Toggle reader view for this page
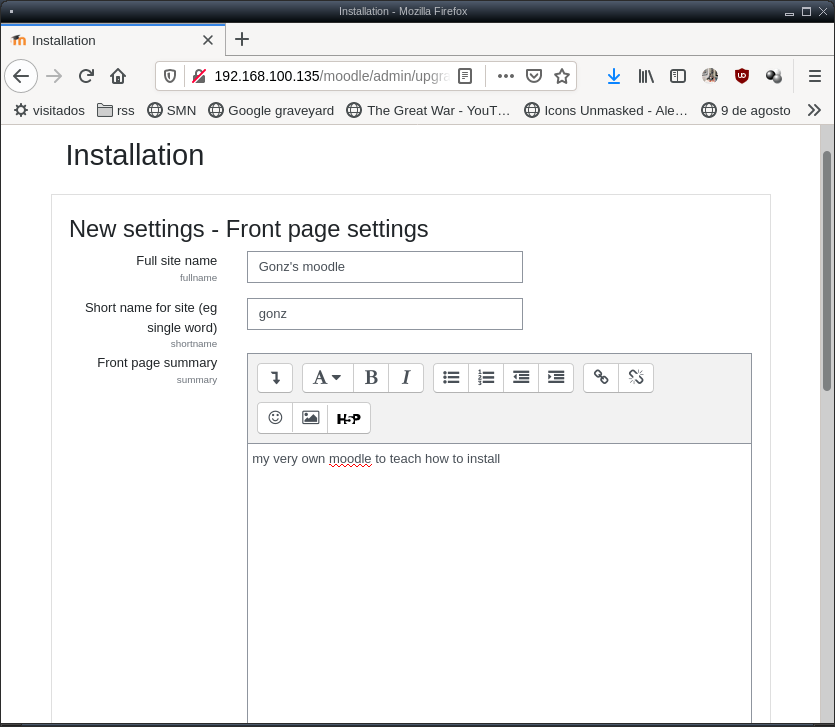The height and width of the screenshot is (727, 835). [465, 76]
